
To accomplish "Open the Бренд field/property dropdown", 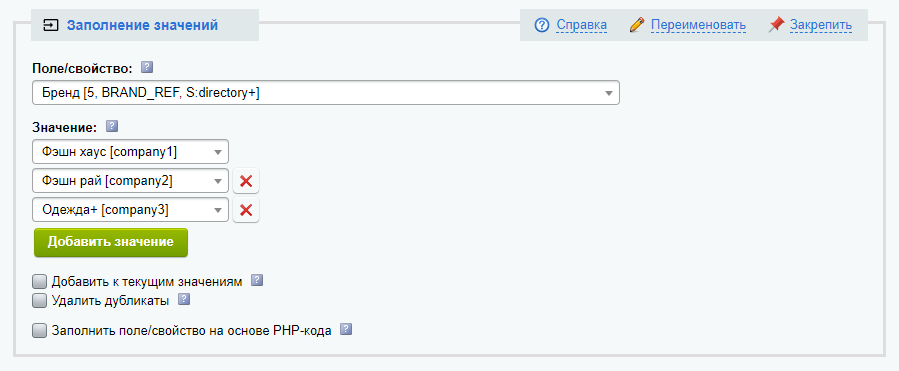I will pos(326,93).
